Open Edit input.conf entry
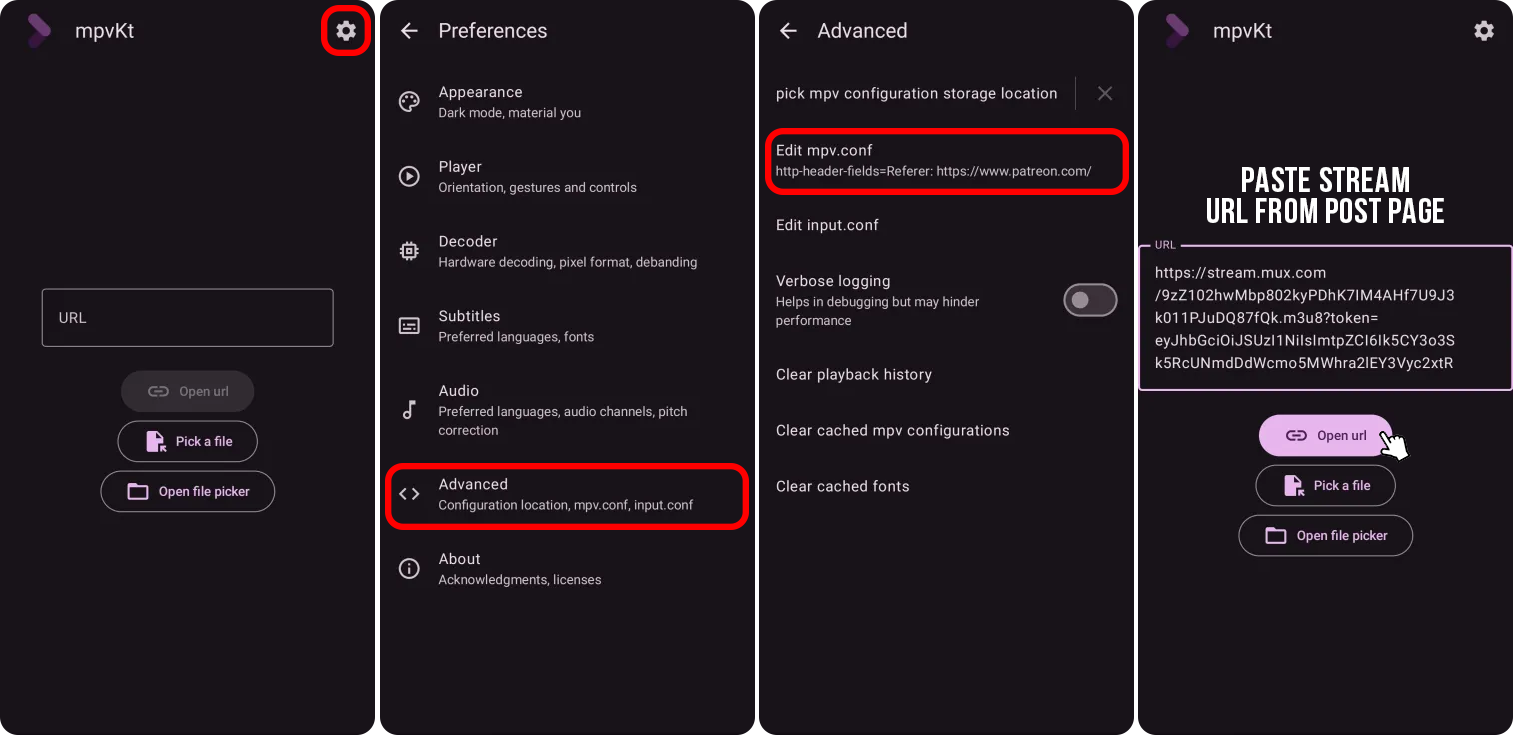This screenshot has width=1513, height=735. [x=827, y=225]
